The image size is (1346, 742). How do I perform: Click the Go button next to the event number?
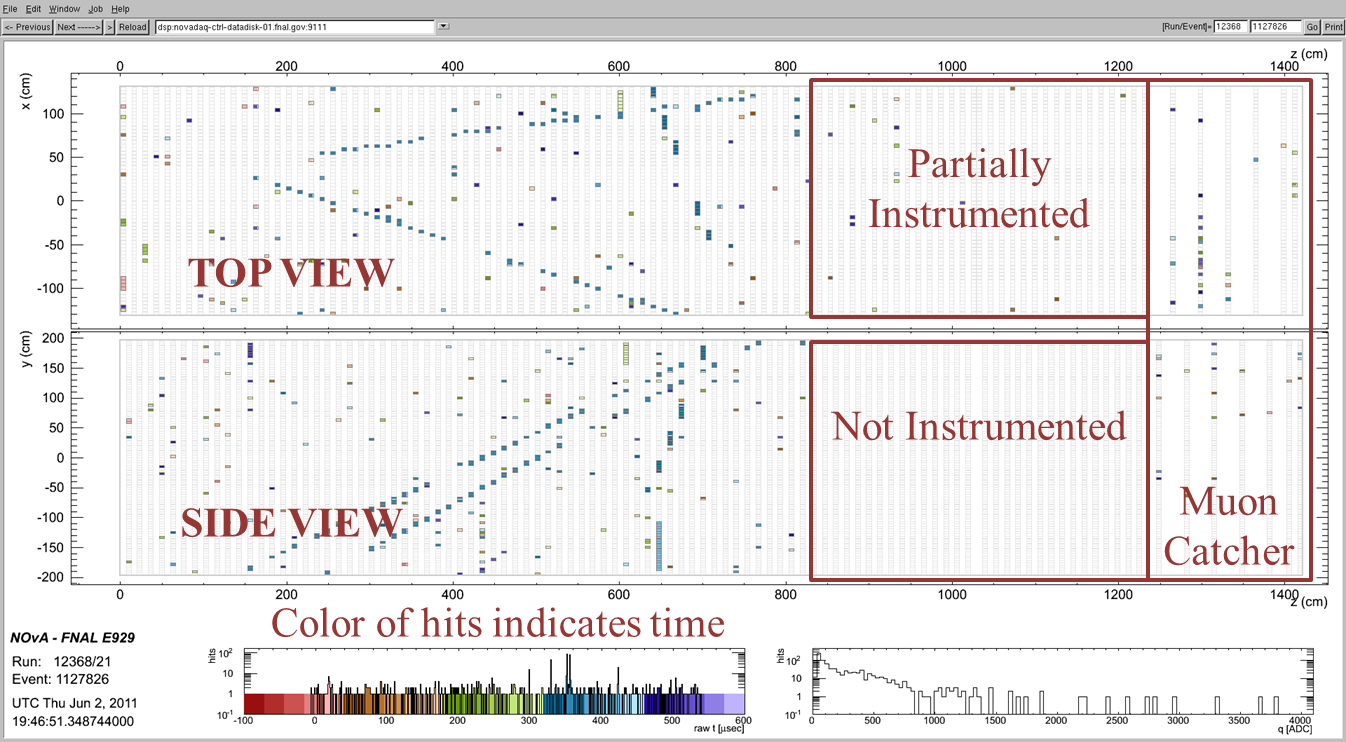coord(1312,27)
